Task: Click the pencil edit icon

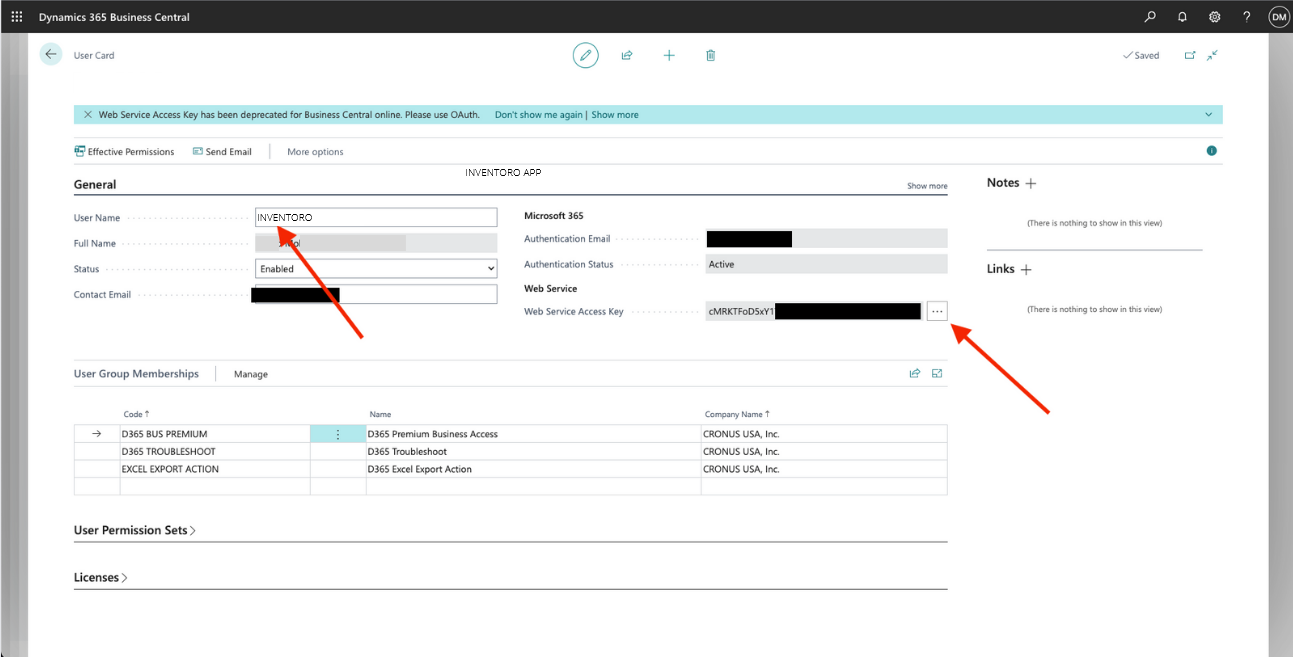Action: [x=585, y=55]
